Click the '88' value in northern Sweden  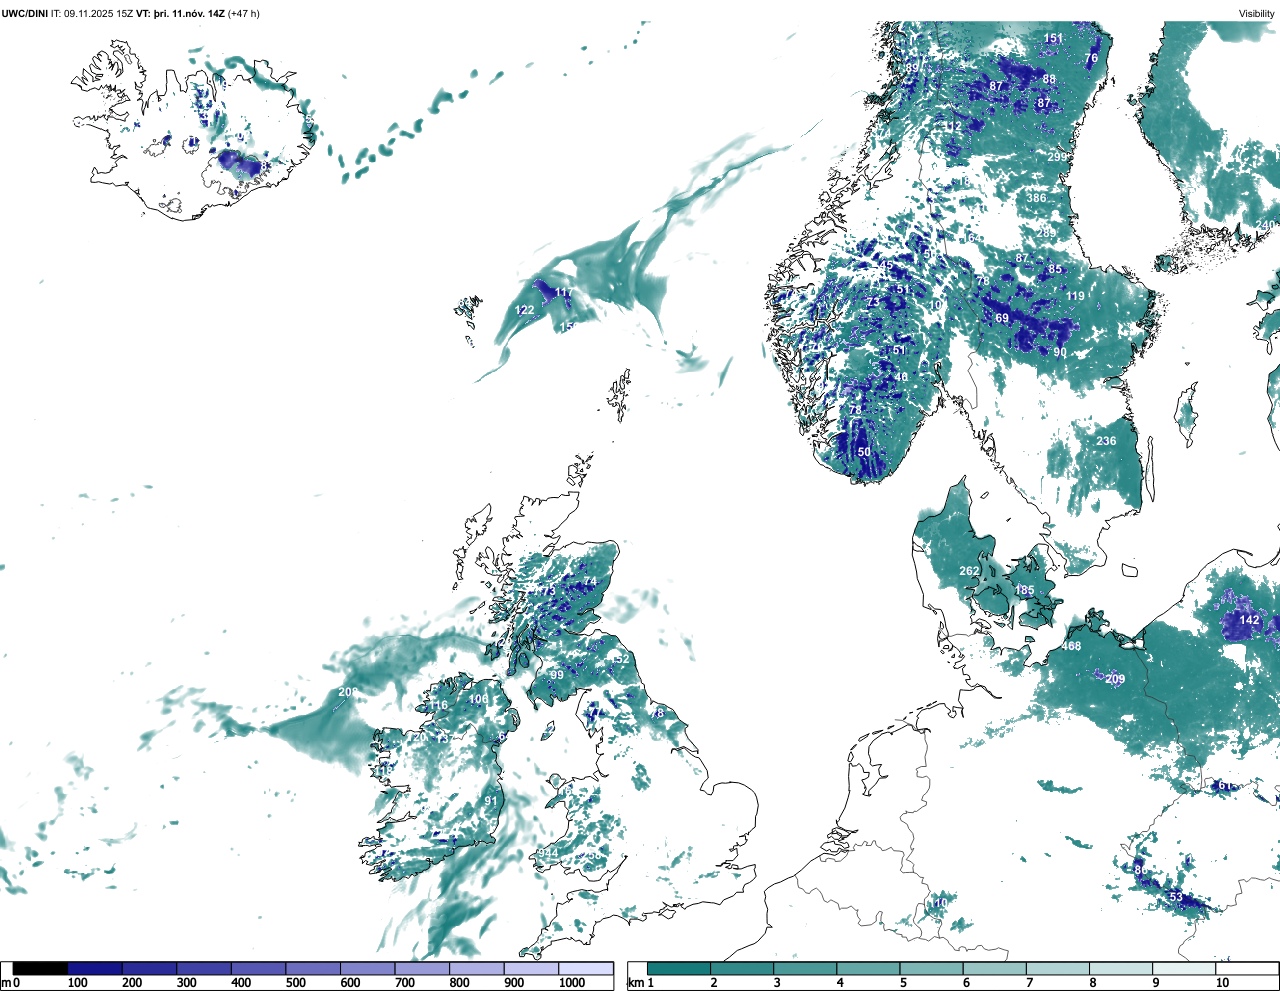click(x=1049, y=79)
